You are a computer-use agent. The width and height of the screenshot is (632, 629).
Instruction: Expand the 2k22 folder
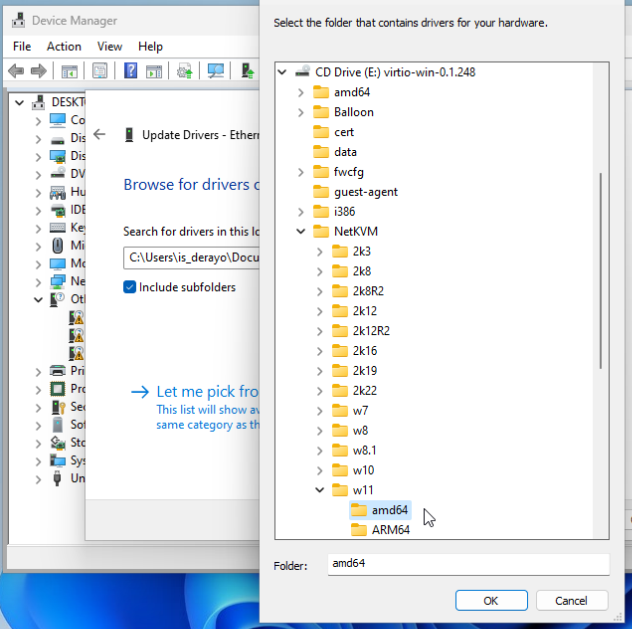point(320,391)
